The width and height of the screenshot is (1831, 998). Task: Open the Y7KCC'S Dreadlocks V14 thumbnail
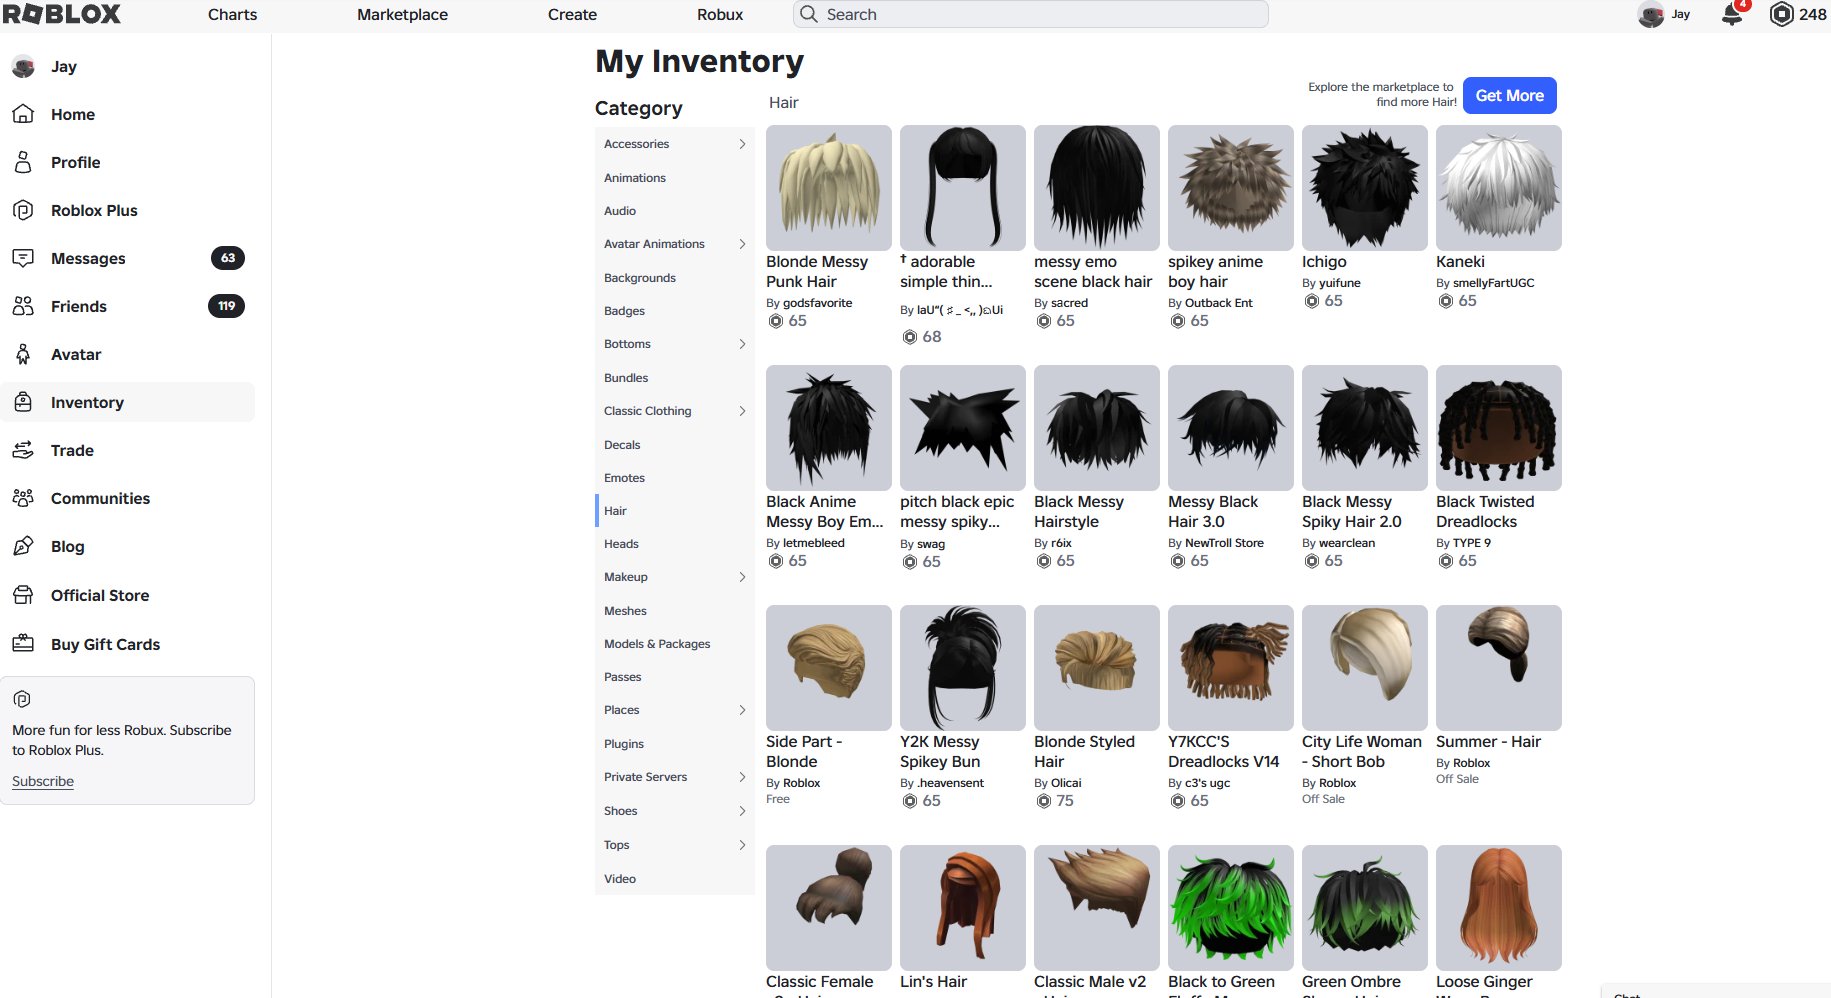1231,668
